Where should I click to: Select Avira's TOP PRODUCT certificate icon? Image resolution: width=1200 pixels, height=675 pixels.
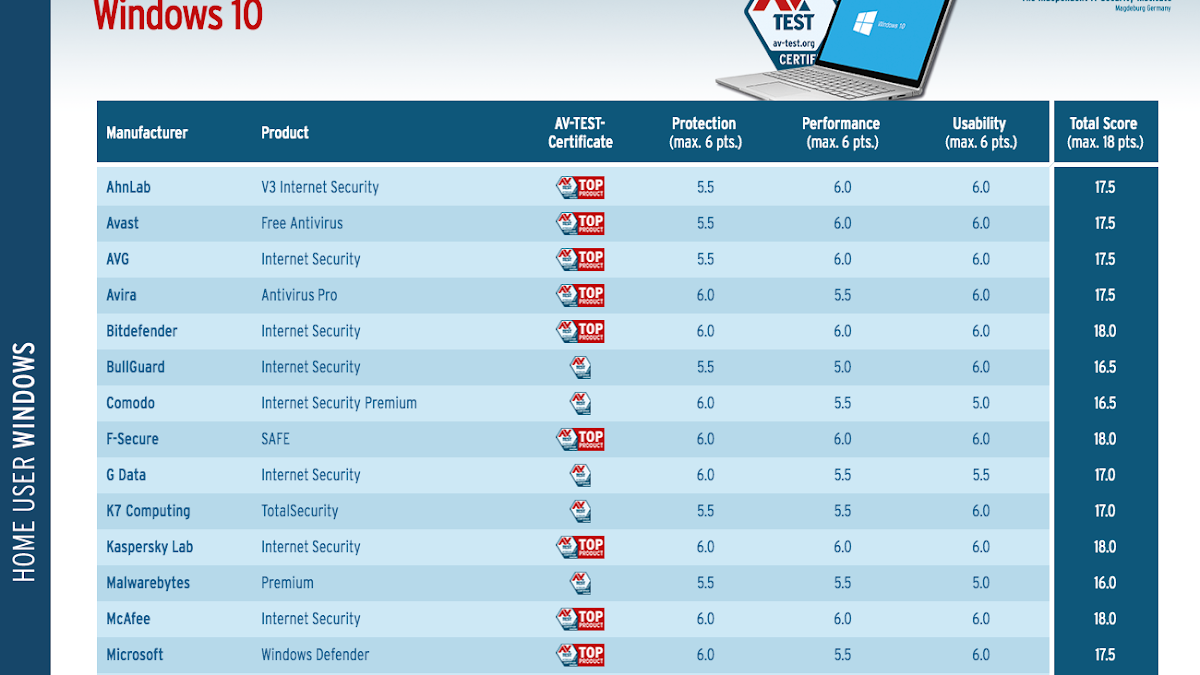[580, 295]
